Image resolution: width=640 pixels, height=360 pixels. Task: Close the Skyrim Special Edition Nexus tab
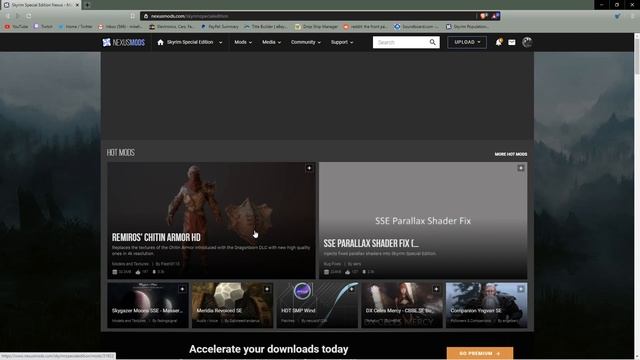click(x=77, y=5)
